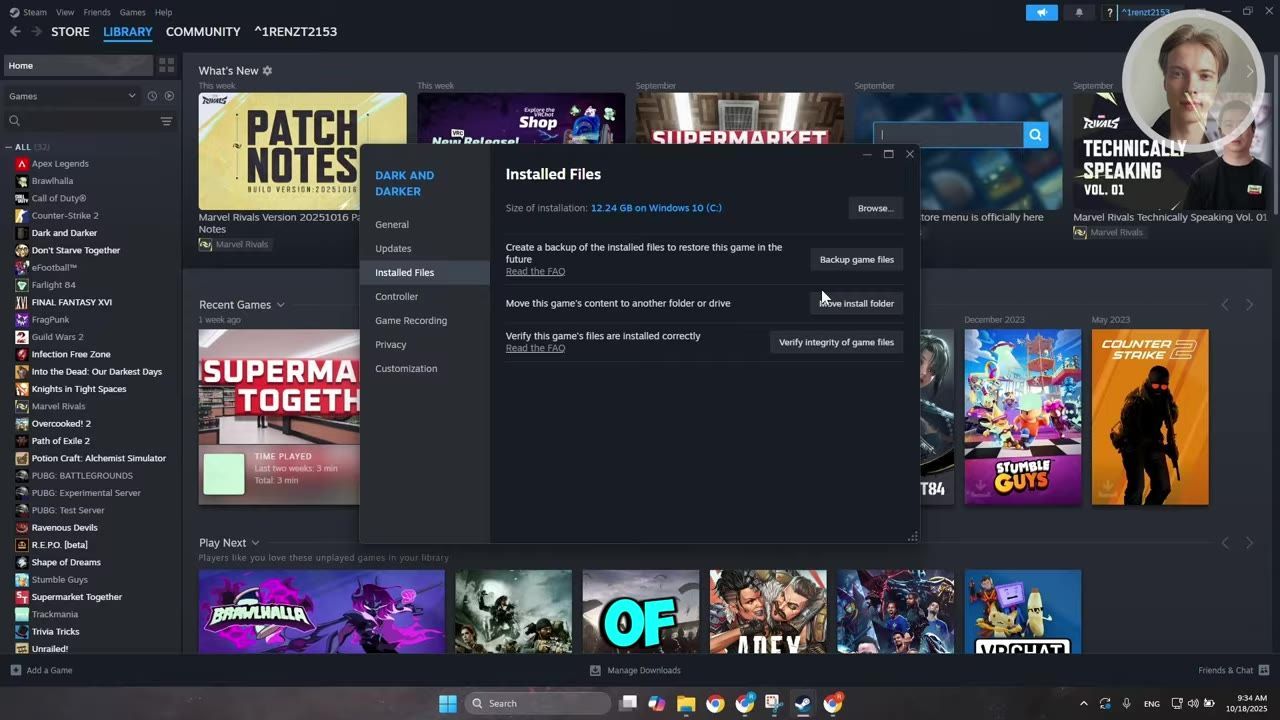Click Backup game files button
This screenshot has height=720, width=1280.
click(x=857, y=260)
